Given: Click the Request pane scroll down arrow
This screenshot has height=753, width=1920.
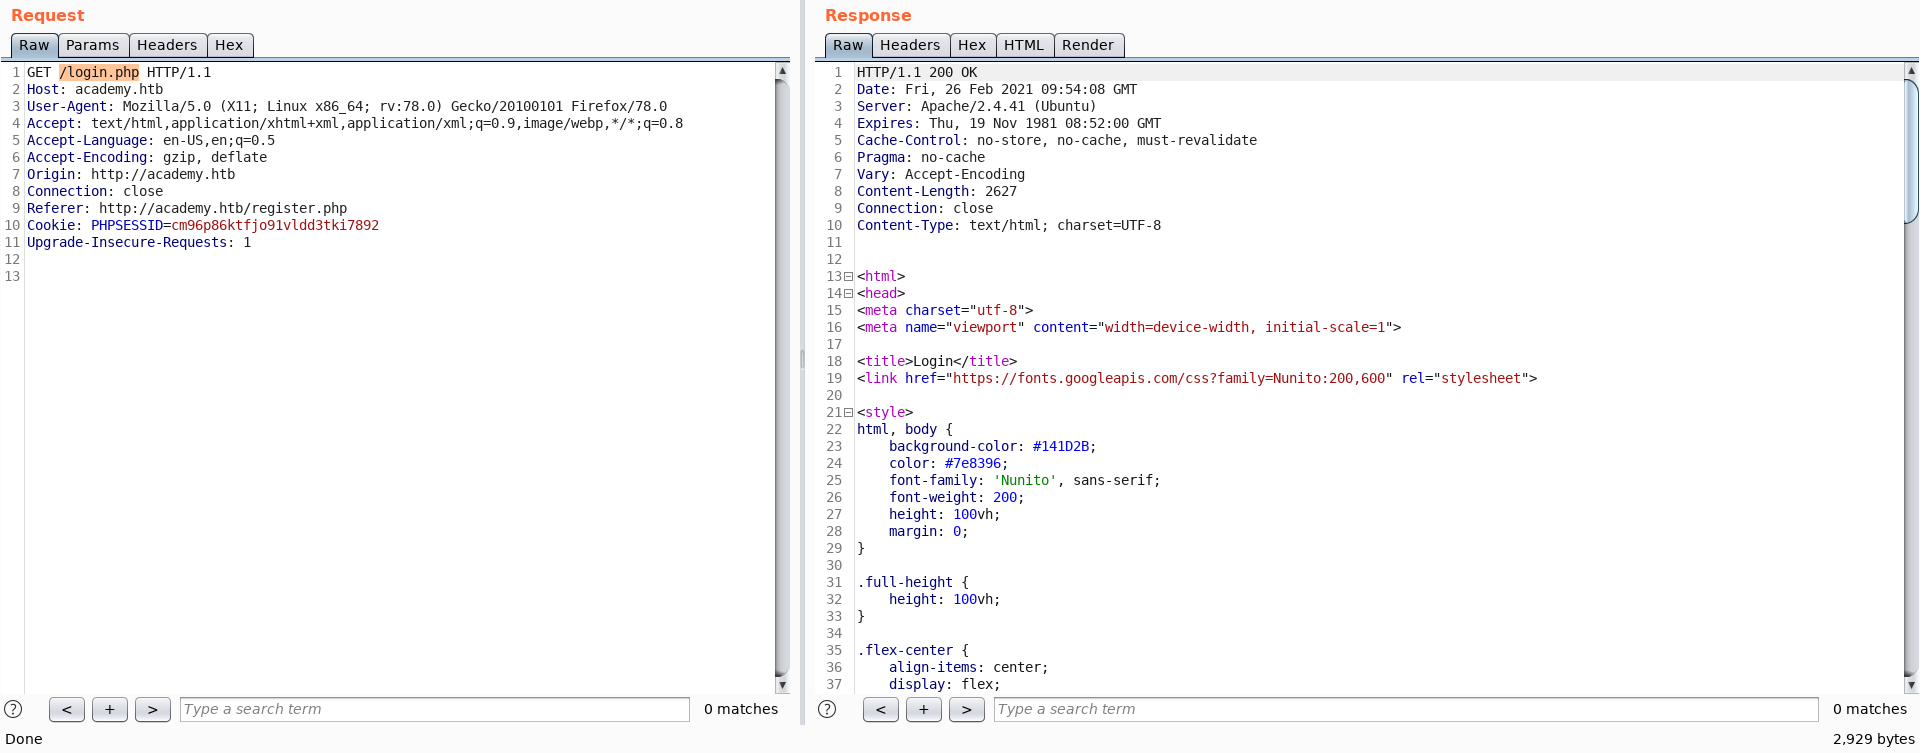Looking at the screenshot, I should [x=782, y=686].
